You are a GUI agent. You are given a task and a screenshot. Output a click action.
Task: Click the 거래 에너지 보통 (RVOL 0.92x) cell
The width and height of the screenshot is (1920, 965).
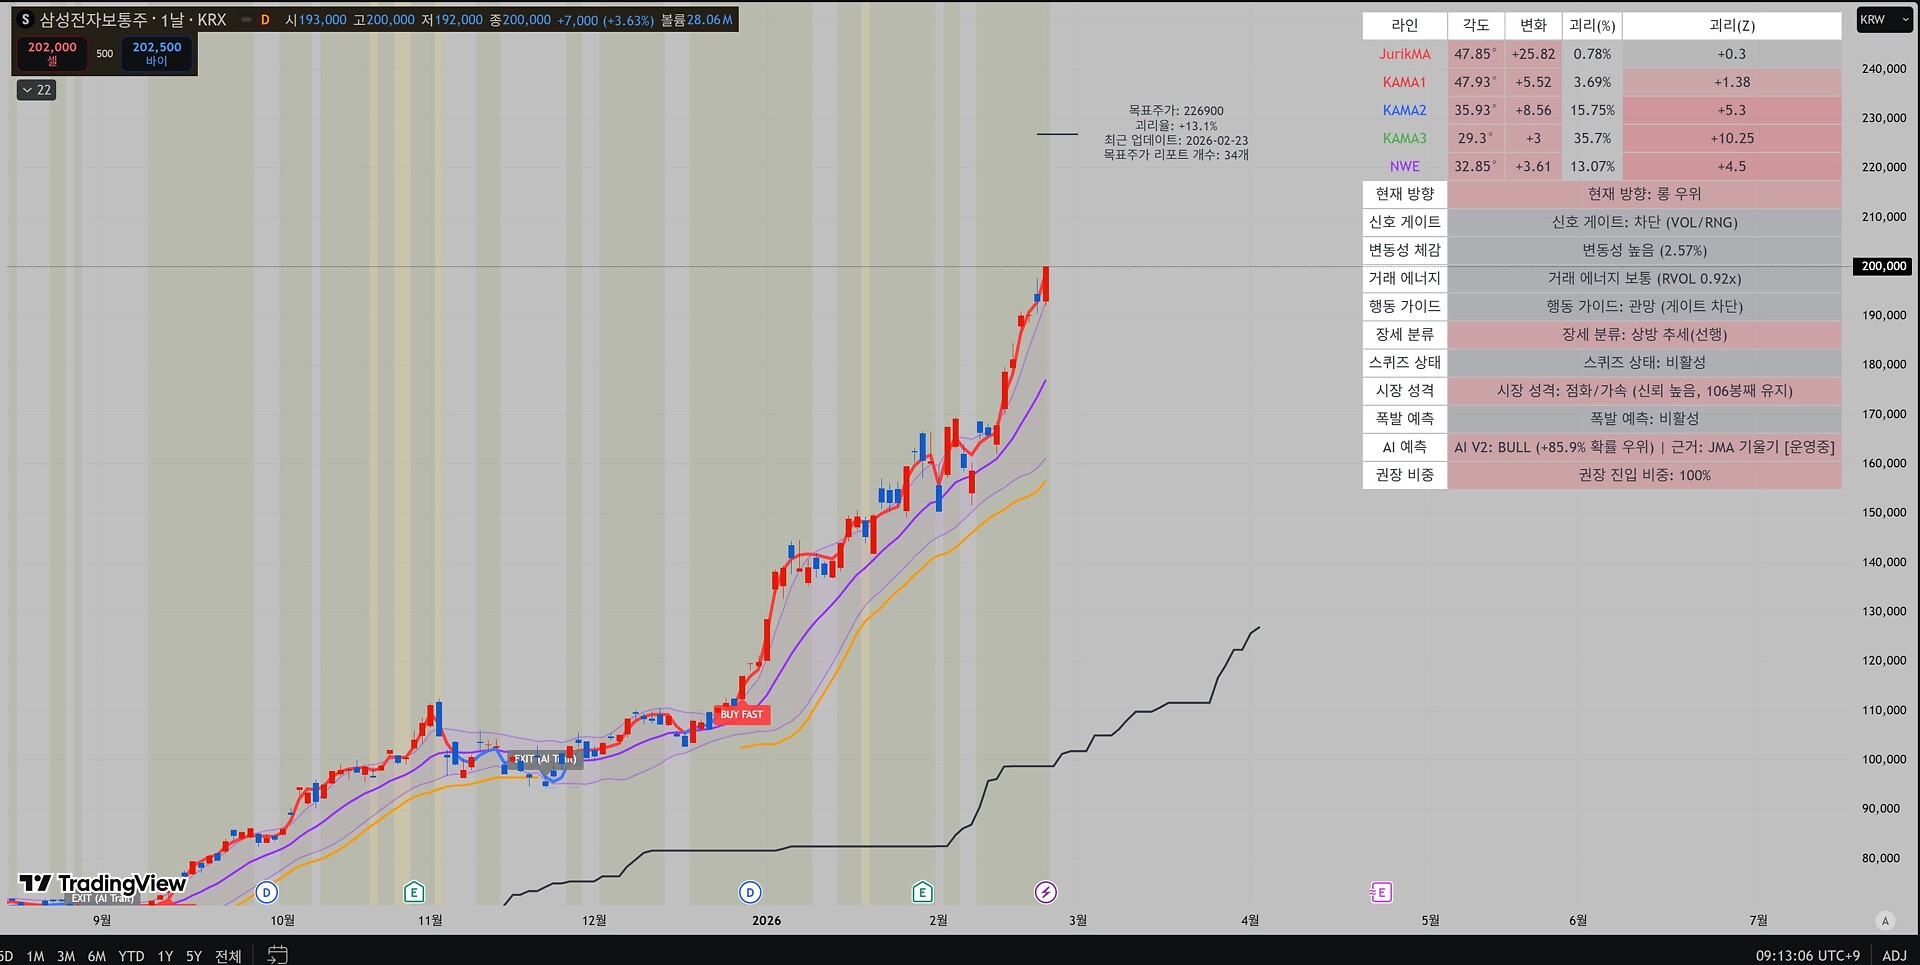coord(1644,278)
